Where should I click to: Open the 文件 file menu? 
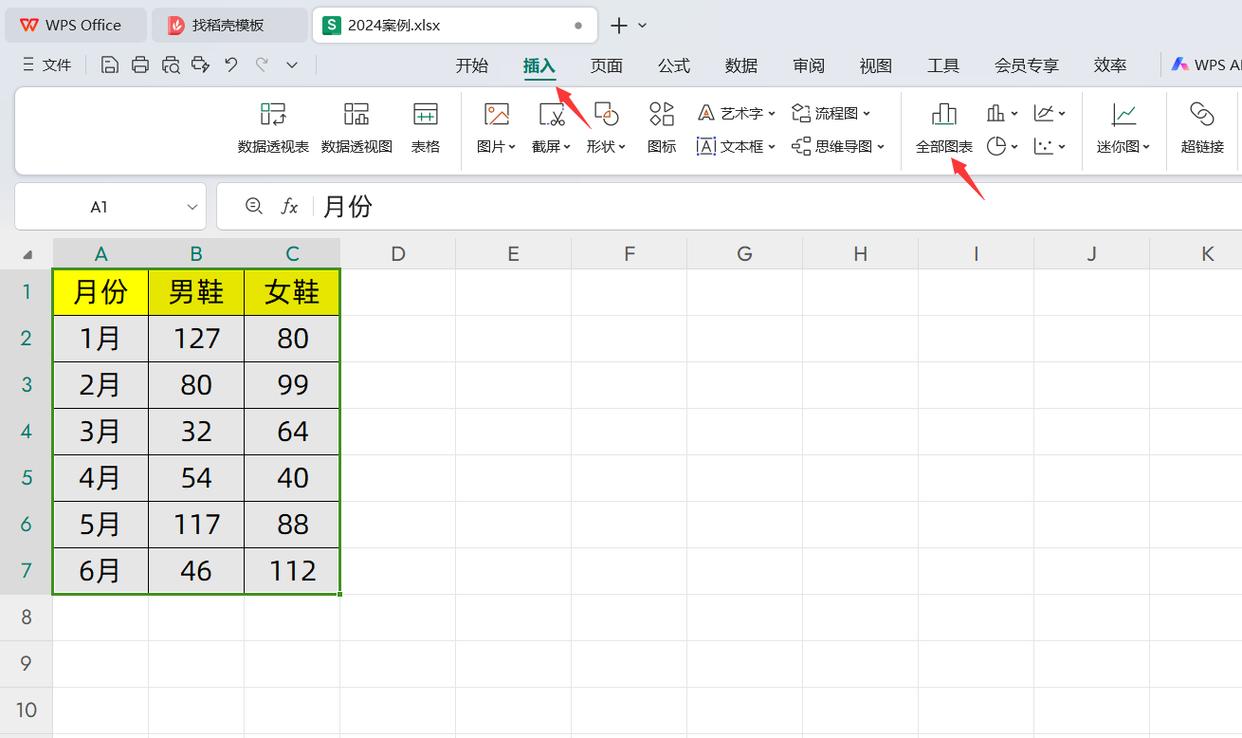(46, 65)
